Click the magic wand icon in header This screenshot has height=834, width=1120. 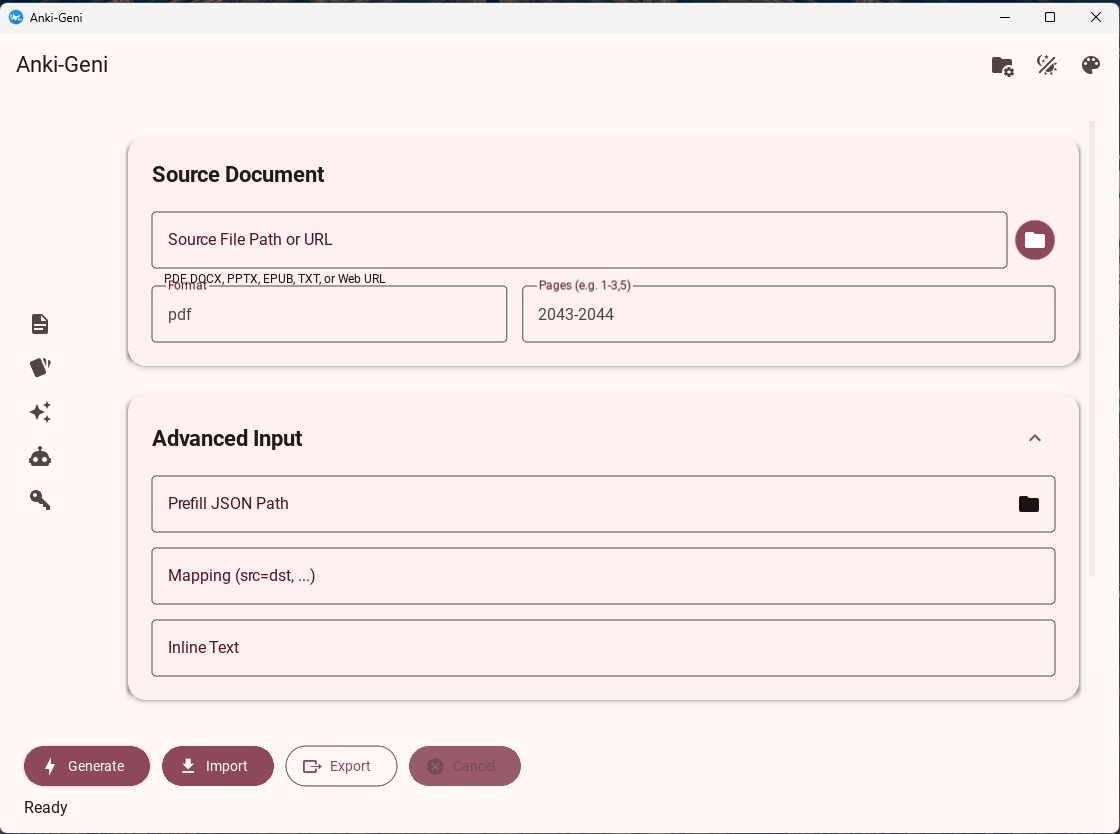(1046, 65)
